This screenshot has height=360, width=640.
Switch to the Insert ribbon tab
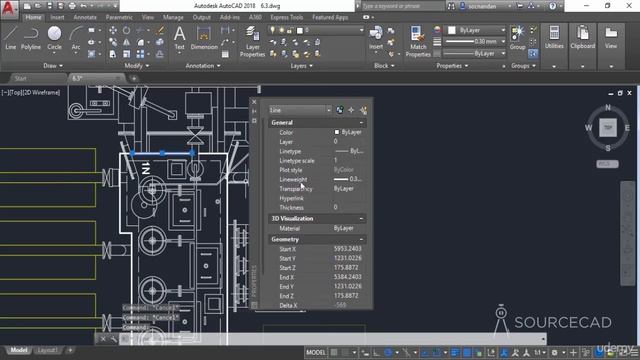(x=57, y=17)
